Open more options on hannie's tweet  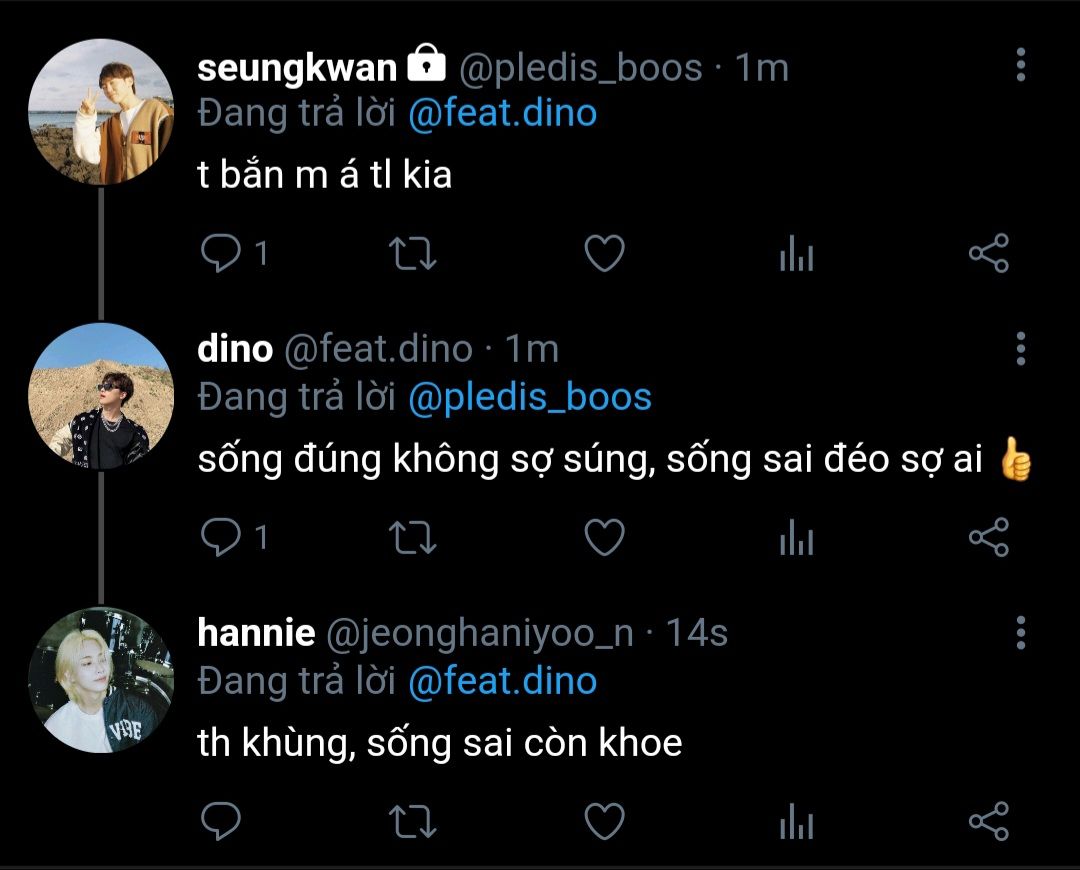pyautogui.click(x=1021, y=632)
